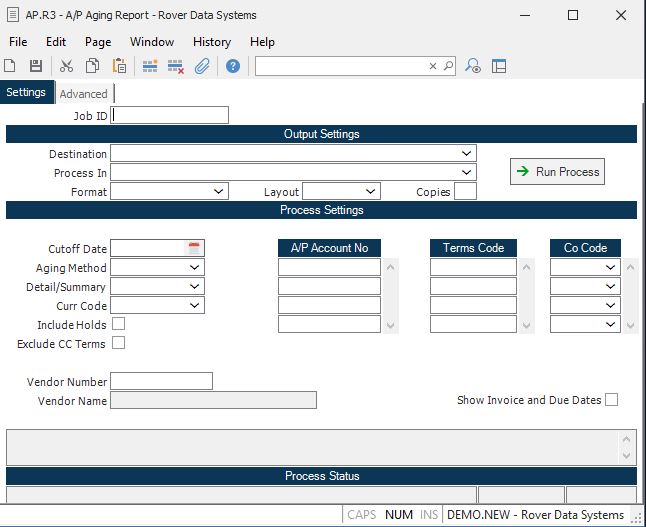
Task: Open the History menu
Action: [211, 42]
